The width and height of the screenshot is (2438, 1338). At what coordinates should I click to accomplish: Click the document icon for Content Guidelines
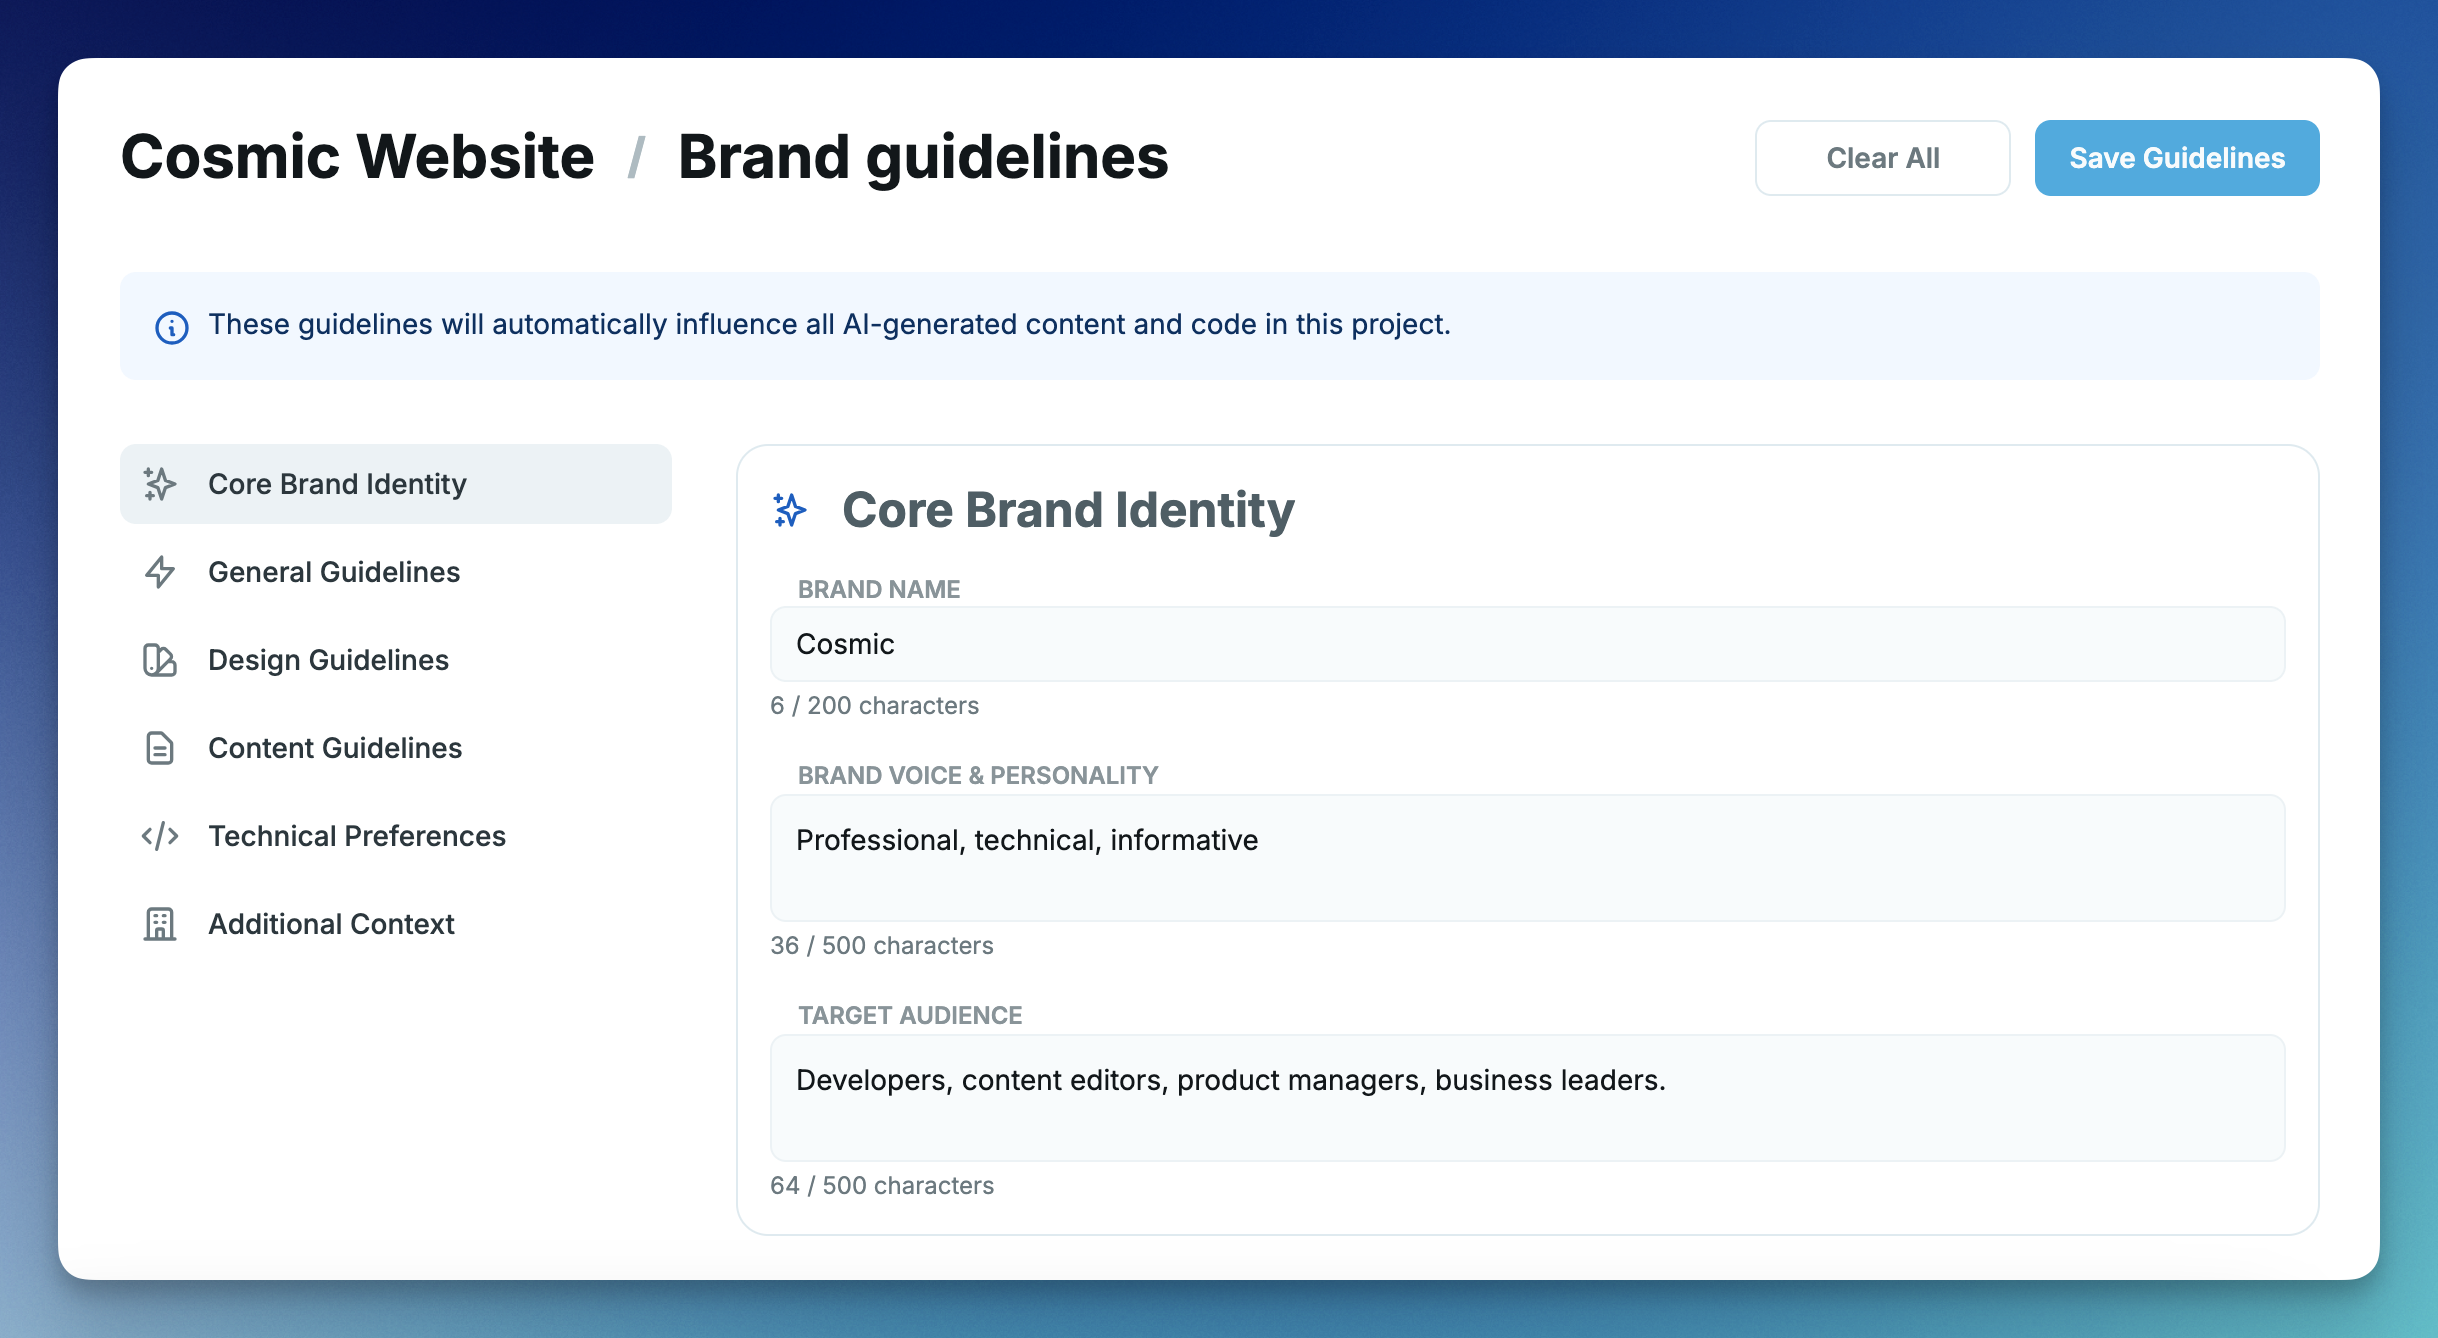160,748
